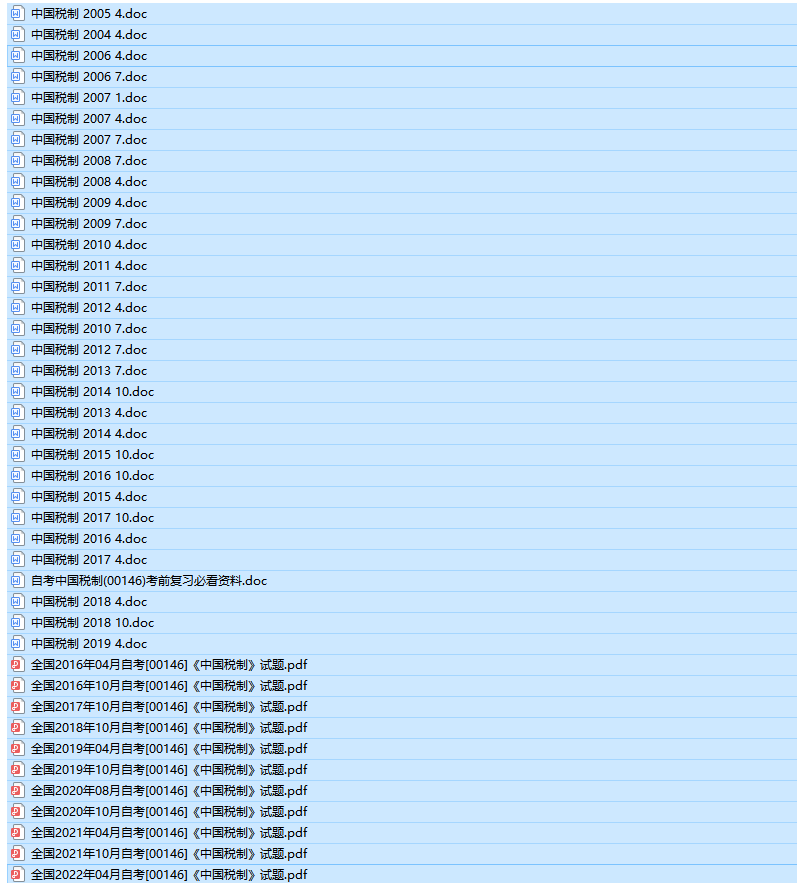Click the PDF icon beside 全国2020年10月自考 试题.pdf
The height and width of the screenshot is (883, 797).
[x=17, y=811]
